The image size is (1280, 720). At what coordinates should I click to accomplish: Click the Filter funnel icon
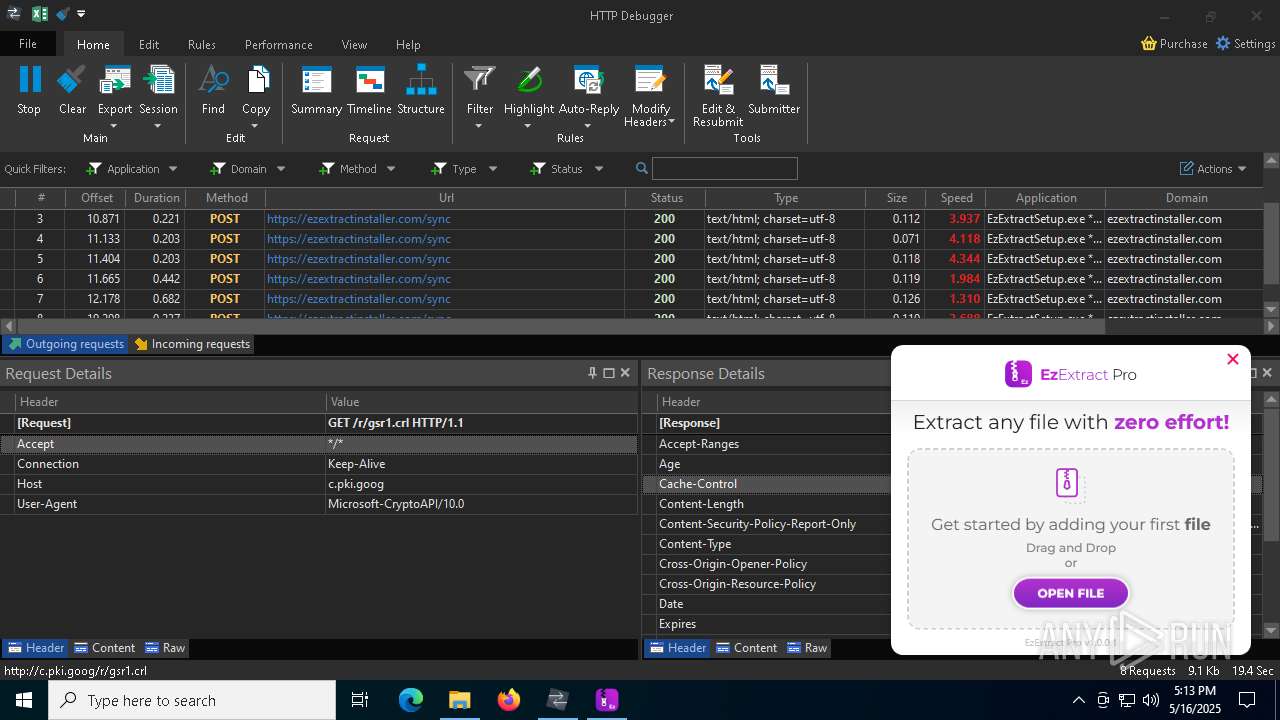click(x=480, y=80)
